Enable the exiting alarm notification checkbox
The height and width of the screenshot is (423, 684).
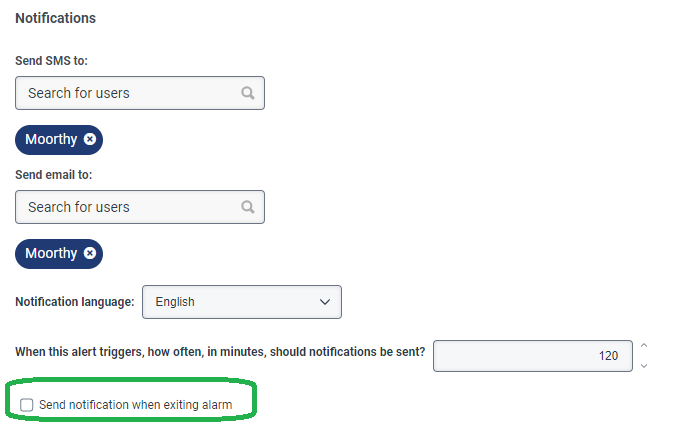coord(26,404)
